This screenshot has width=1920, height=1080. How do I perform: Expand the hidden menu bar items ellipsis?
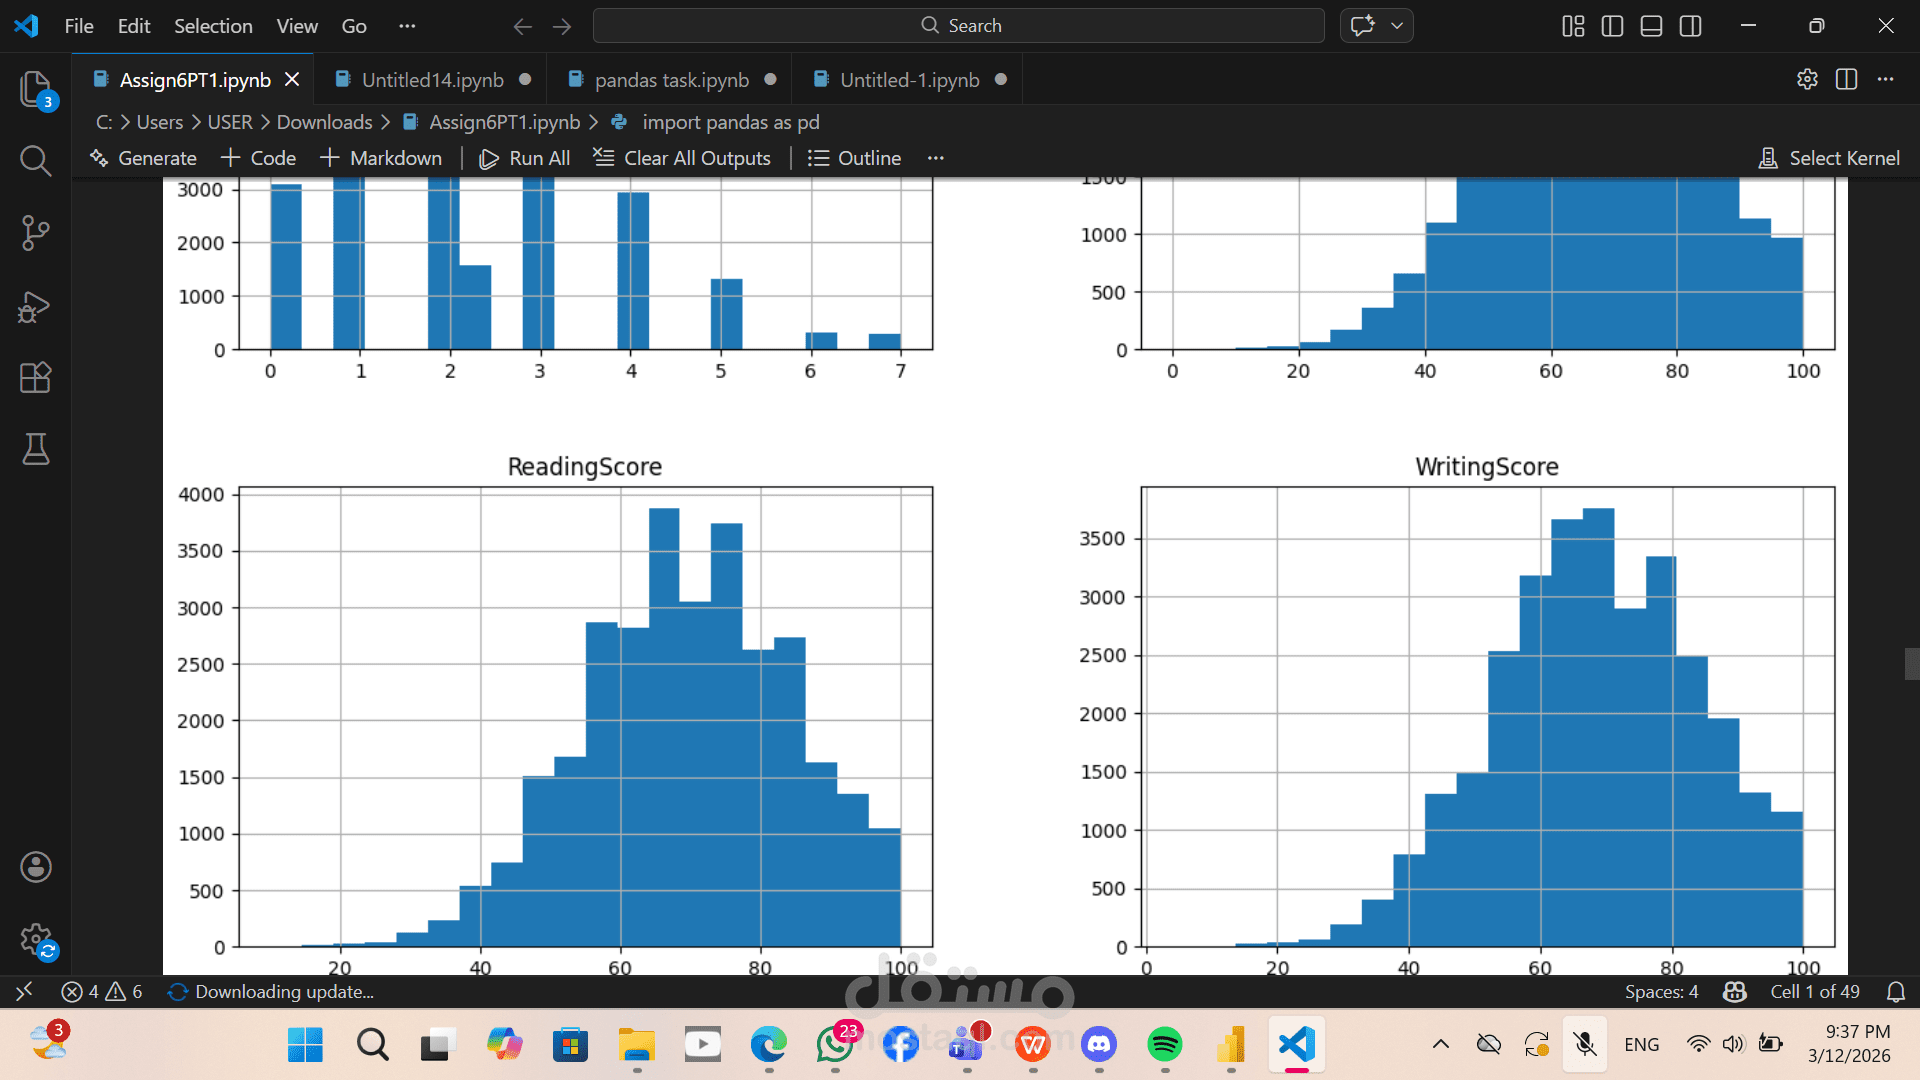[x=407, y=26]
